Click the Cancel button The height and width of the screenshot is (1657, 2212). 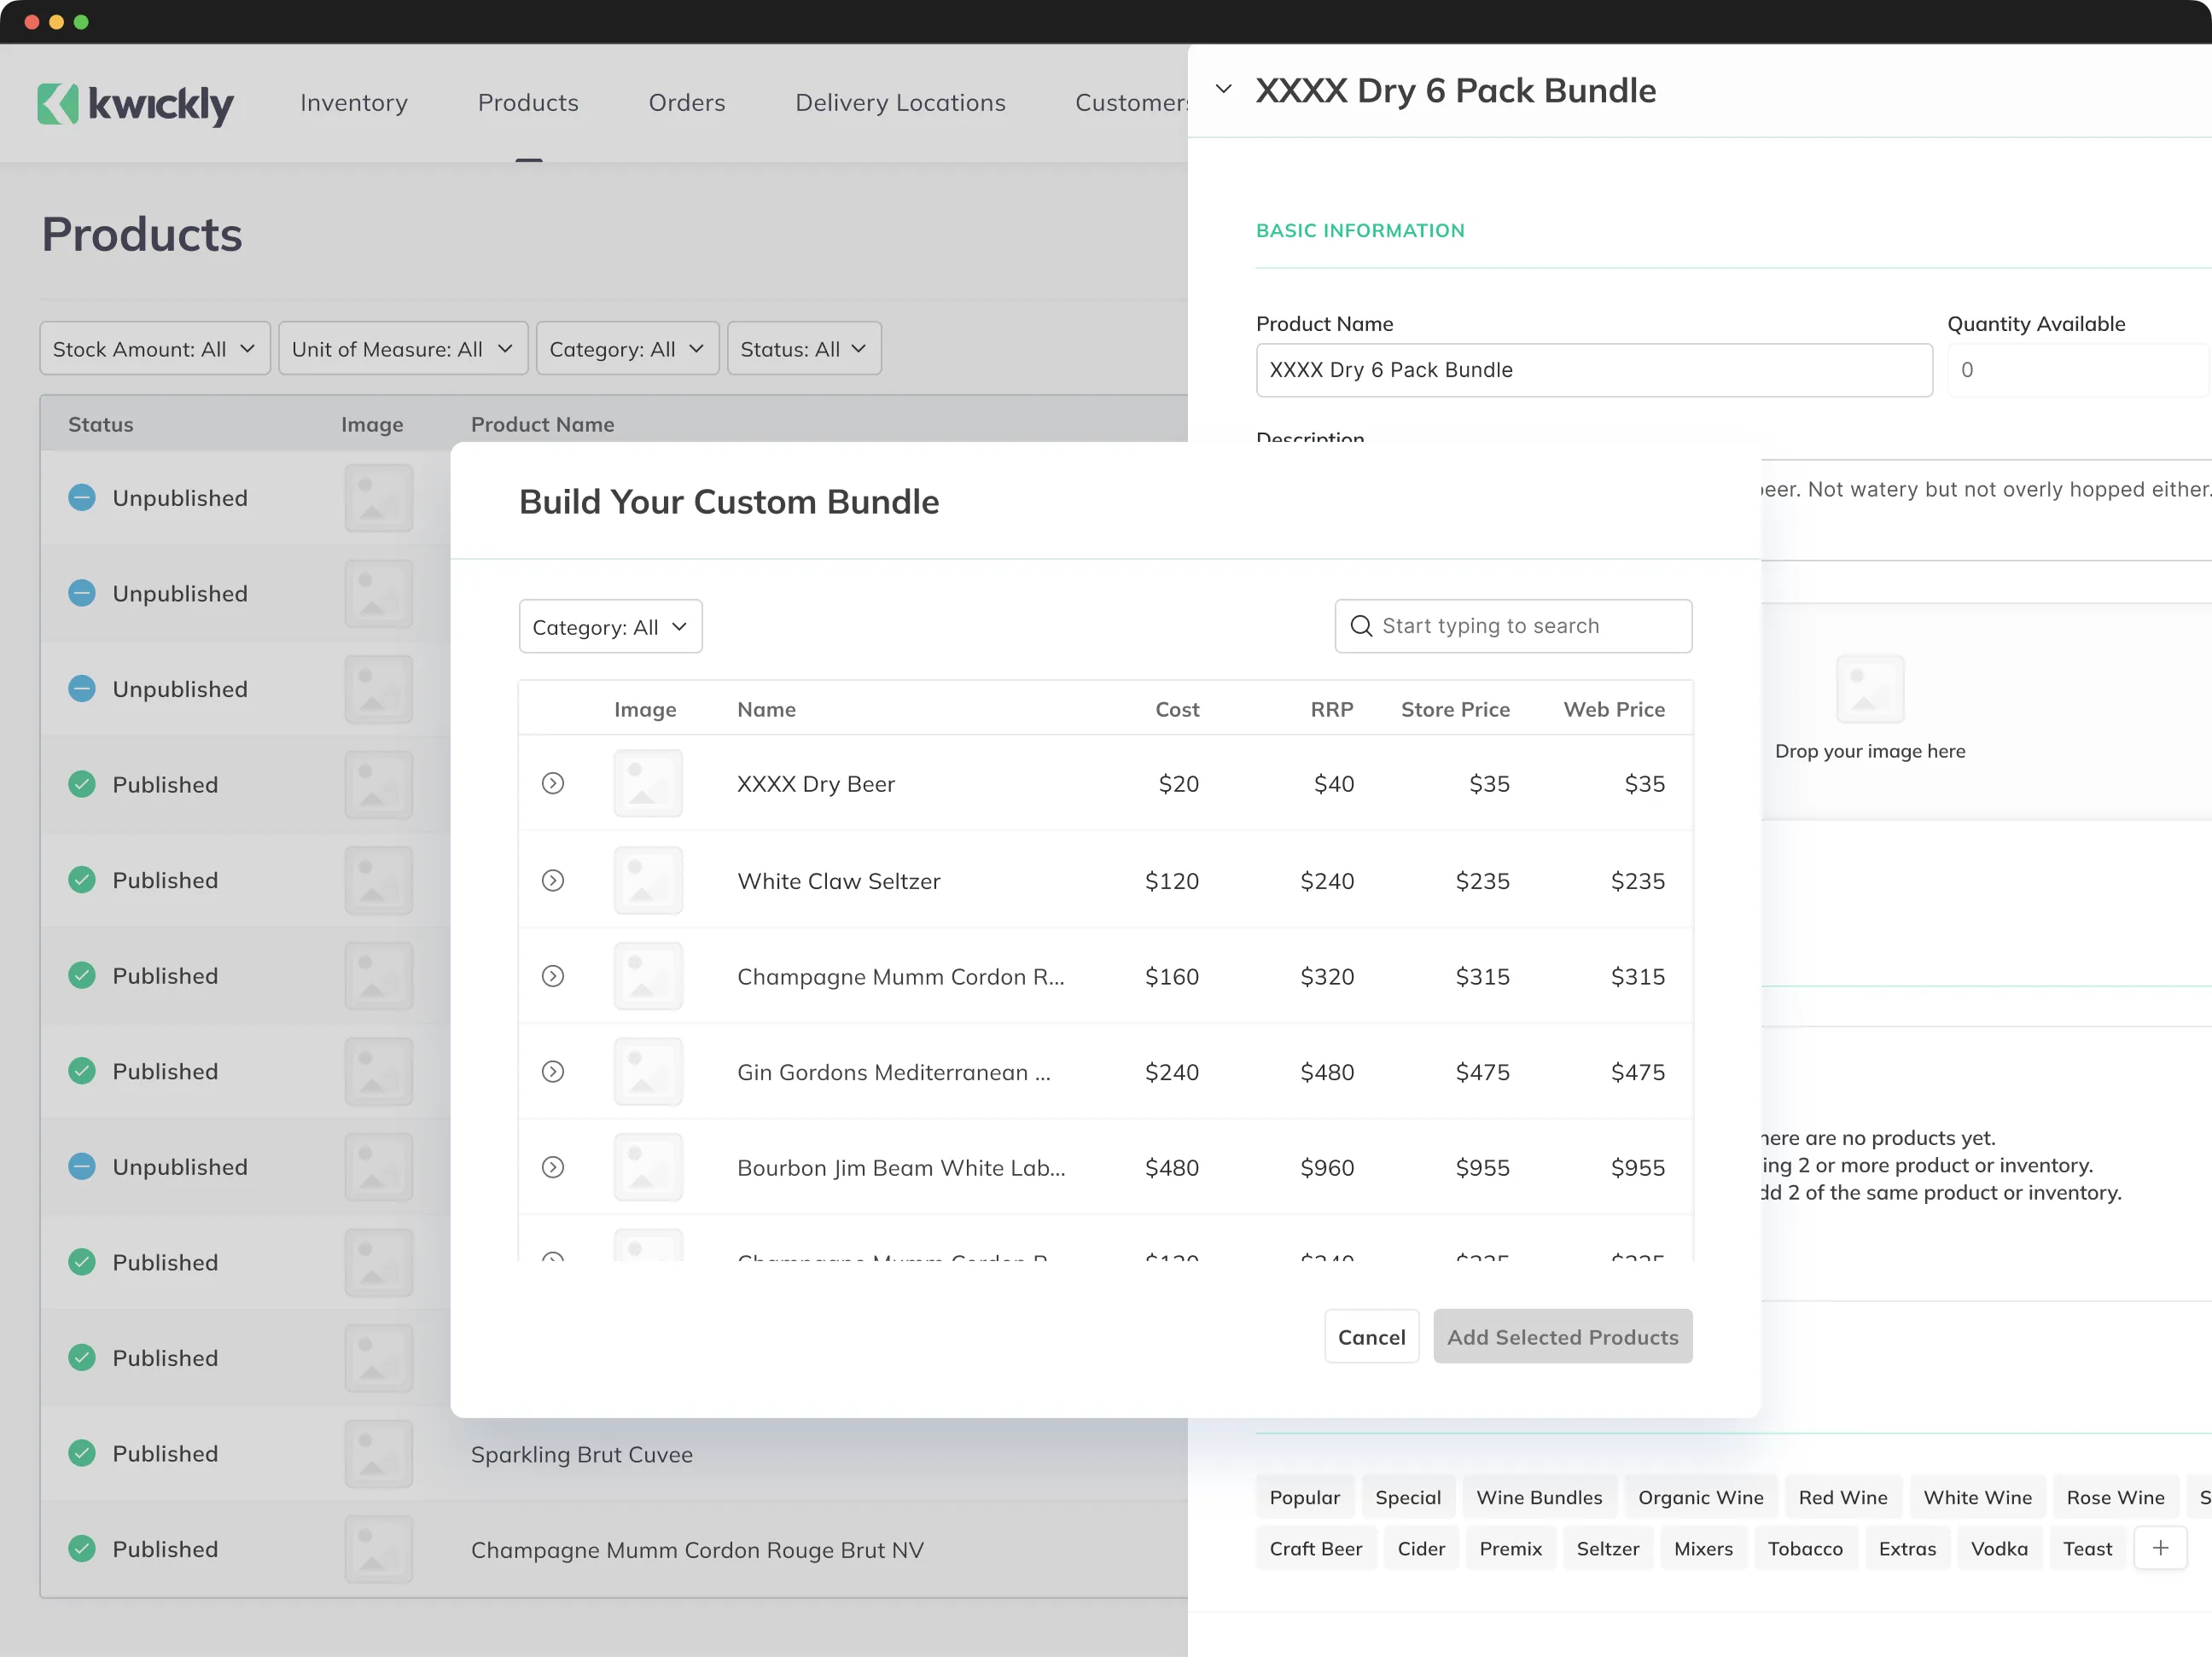(x=1371, y=1337)
